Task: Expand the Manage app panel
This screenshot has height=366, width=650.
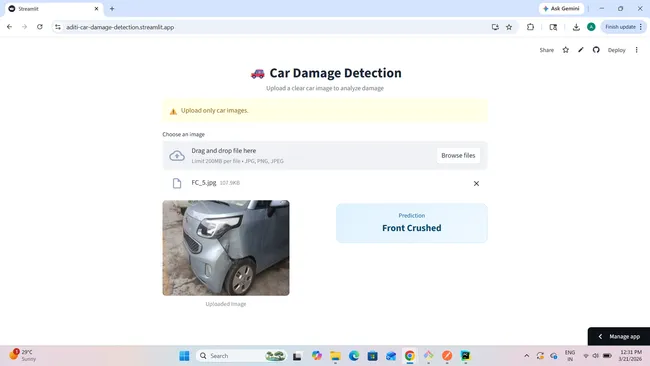Action: (x=618, y=337)
